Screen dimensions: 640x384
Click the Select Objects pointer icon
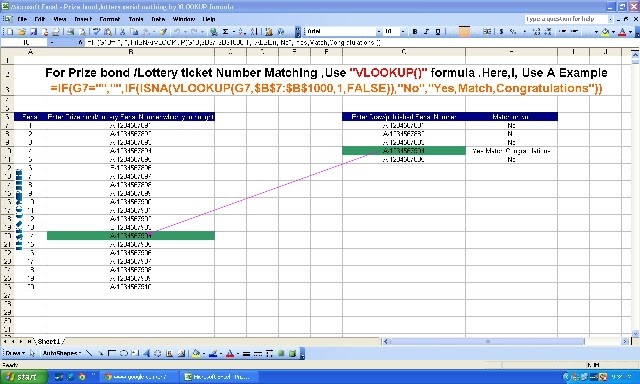coord(33,353)
